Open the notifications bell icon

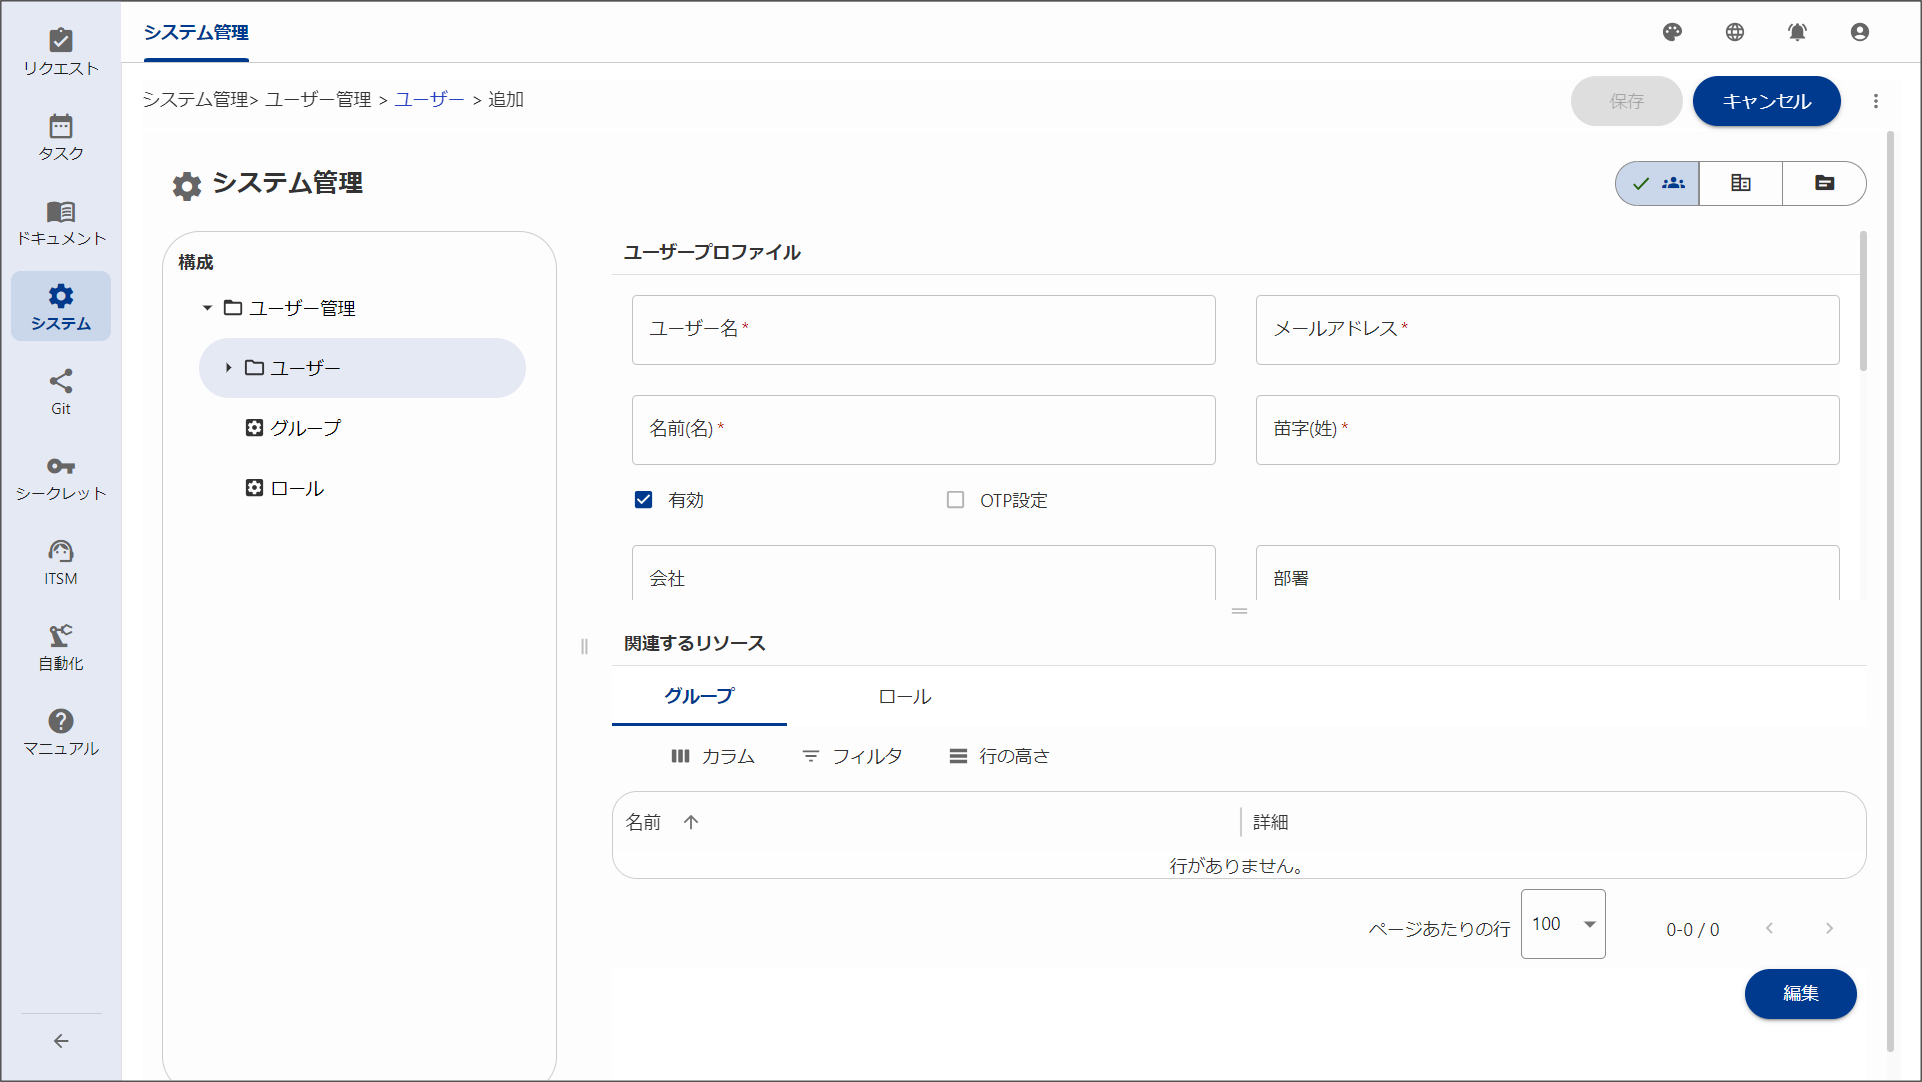click(1797, 32)
